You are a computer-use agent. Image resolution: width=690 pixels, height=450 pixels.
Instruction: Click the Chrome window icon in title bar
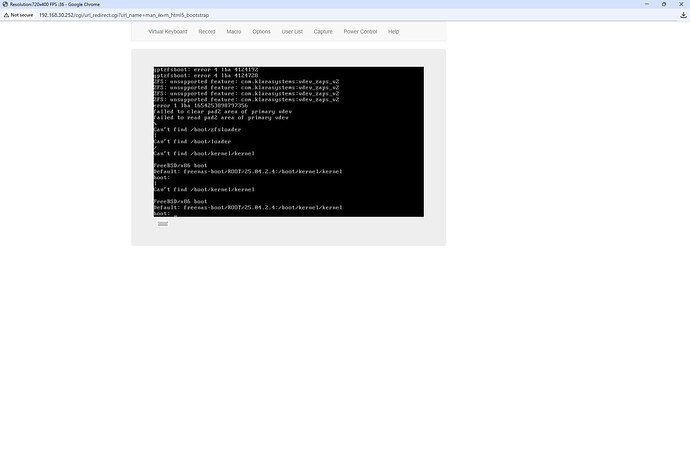tap(5, 4)
